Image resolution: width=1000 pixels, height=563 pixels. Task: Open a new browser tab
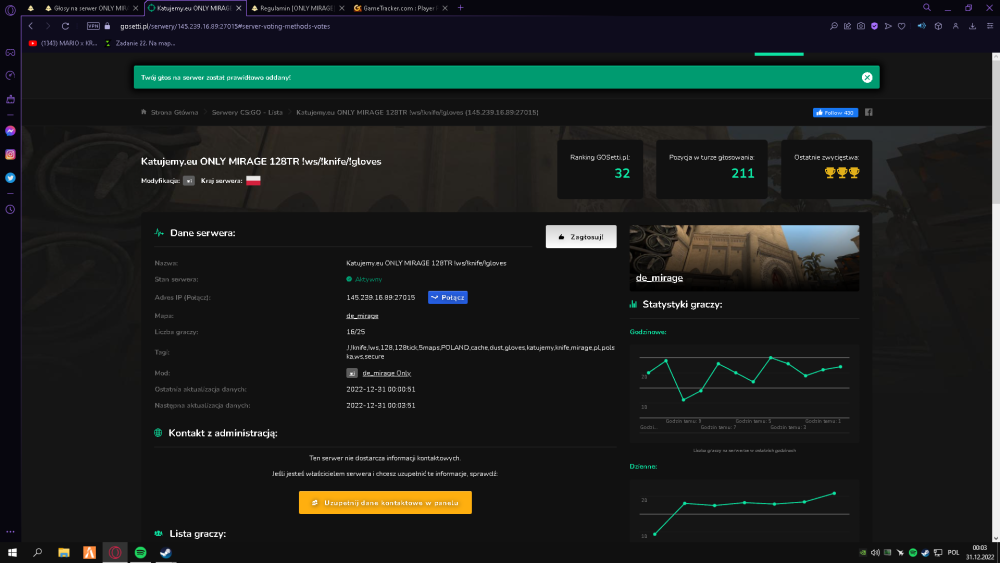pyautogui.click(x=460, y=8)
